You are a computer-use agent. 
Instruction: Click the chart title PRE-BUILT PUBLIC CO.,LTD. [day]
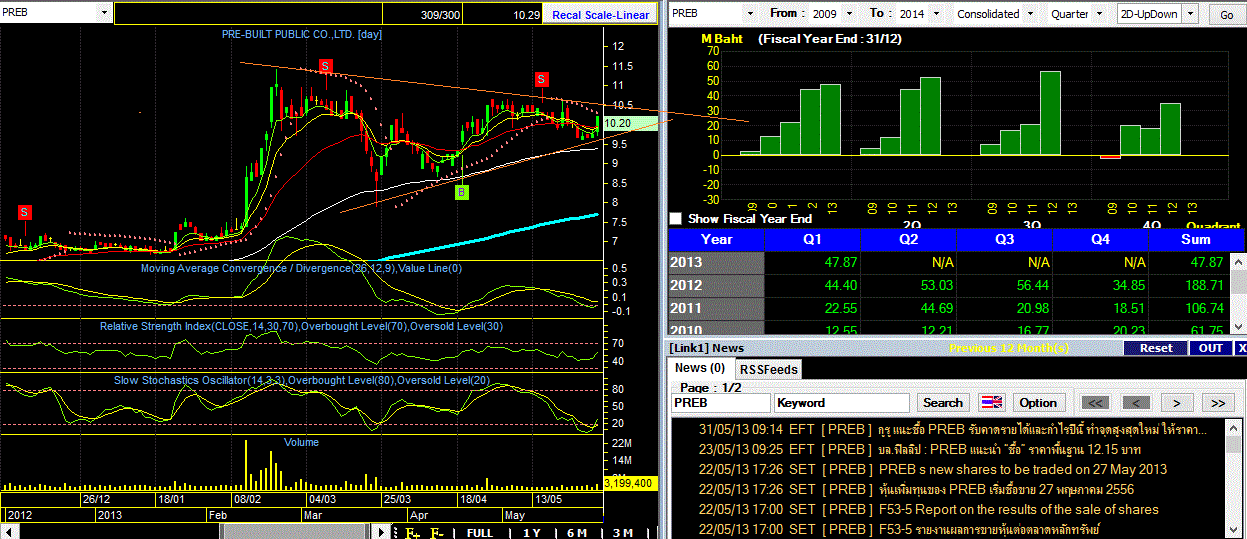[302, 34]
